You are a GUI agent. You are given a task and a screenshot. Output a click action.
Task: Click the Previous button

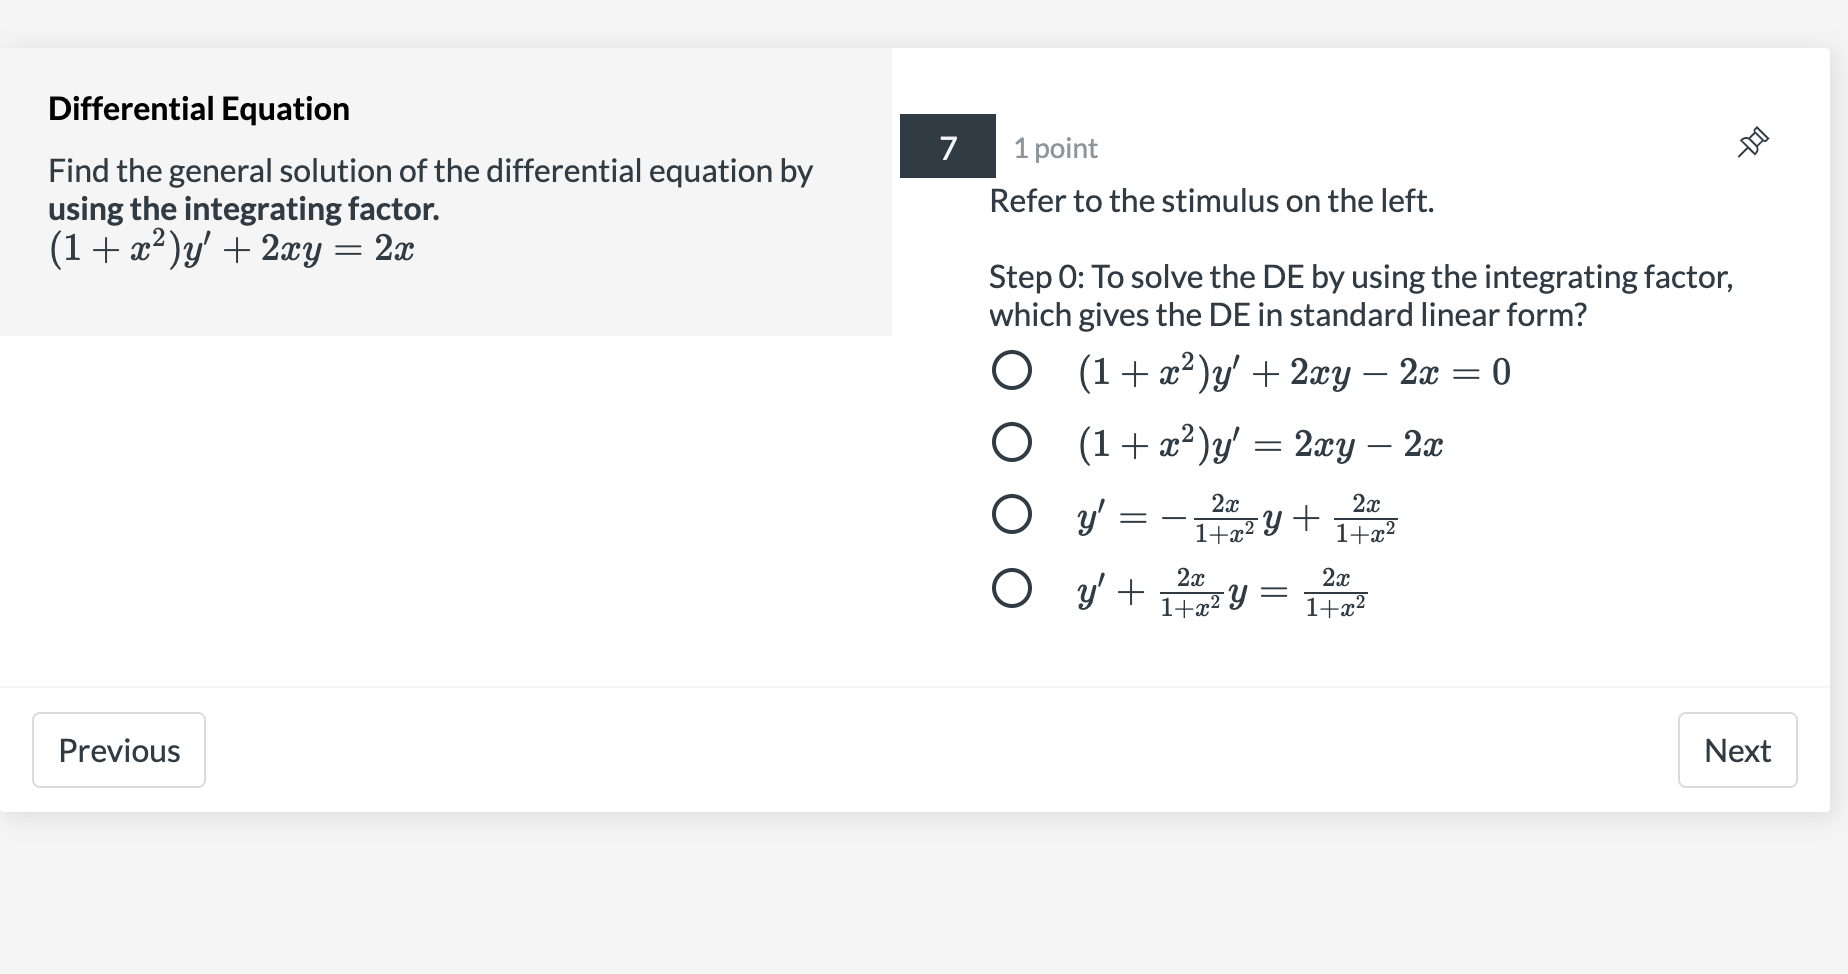pos(118,749)
